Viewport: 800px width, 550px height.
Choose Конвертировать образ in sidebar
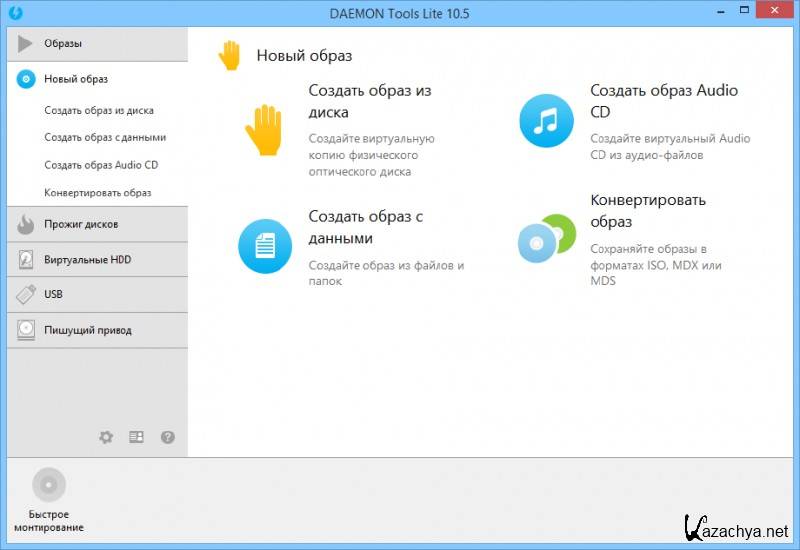tap(97, 192)
